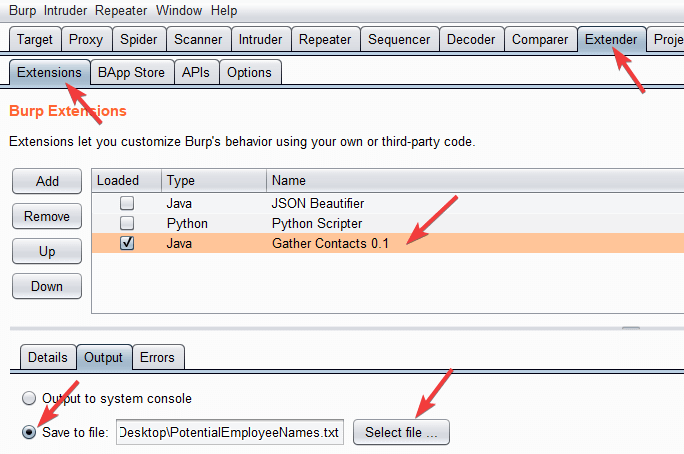Viewport: 684px width, 454px height.
Task: Click the output file path text field
Action: coord(230,432)
